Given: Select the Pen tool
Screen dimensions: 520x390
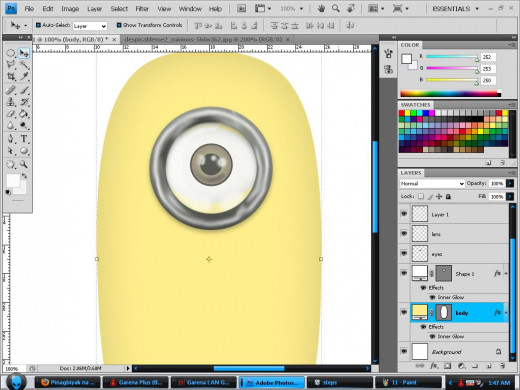Looking at the screenshot, I should pyautogui.click(x=11, y=139).
